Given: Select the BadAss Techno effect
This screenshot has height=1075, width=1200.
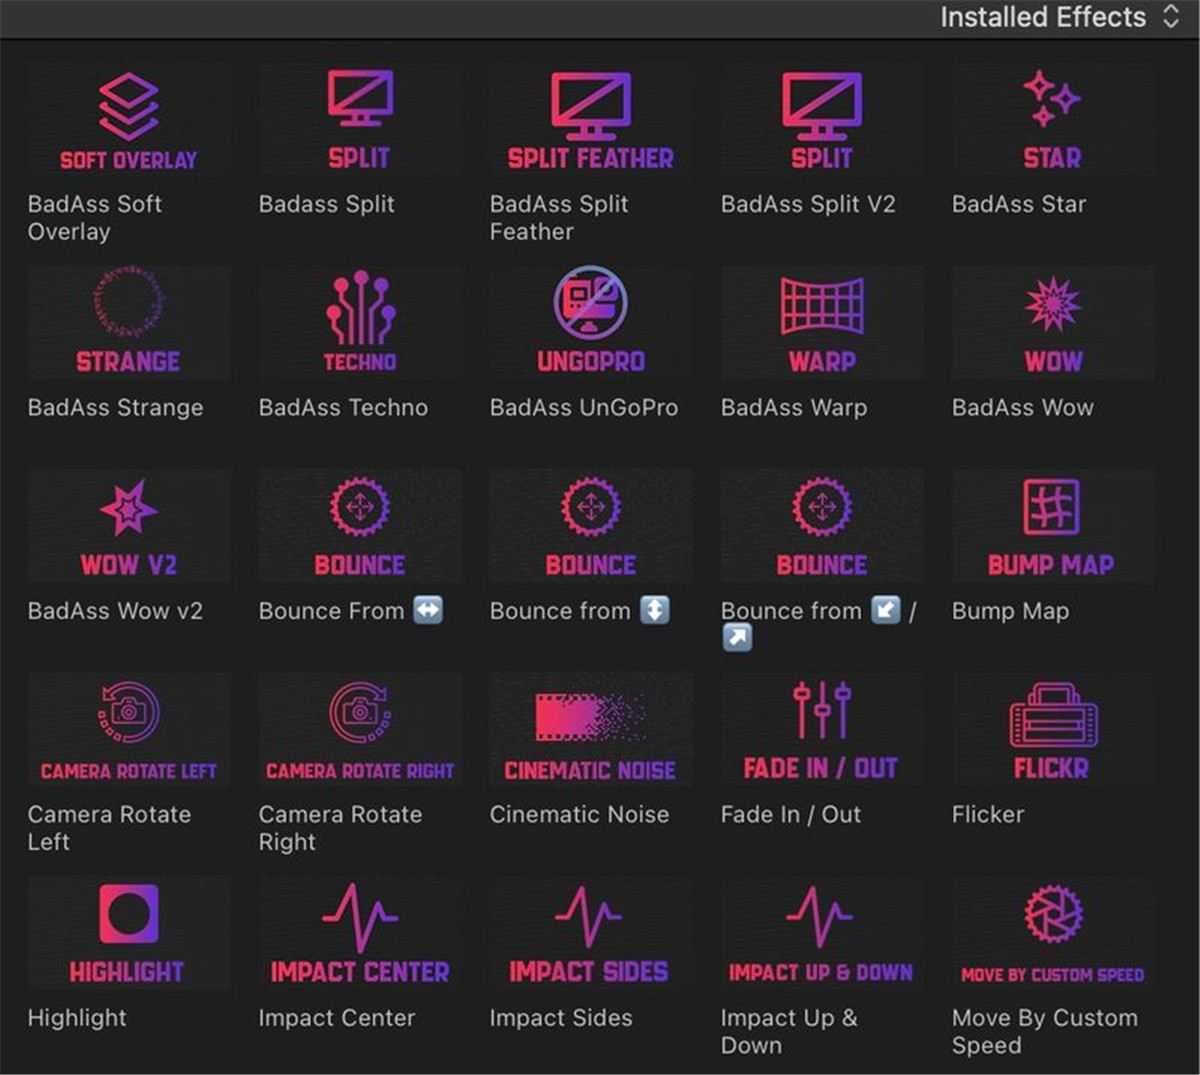Looking at the screenshot, I should 359,323.
